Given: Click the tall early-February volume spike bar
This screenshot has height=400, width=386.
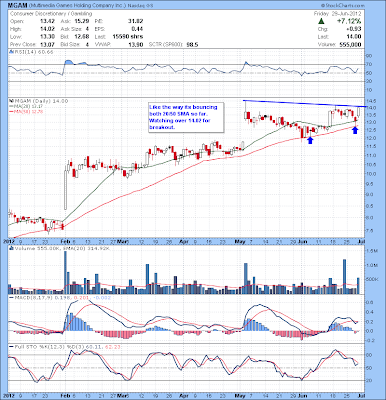Looking at the screenshot, I should 65,273.
